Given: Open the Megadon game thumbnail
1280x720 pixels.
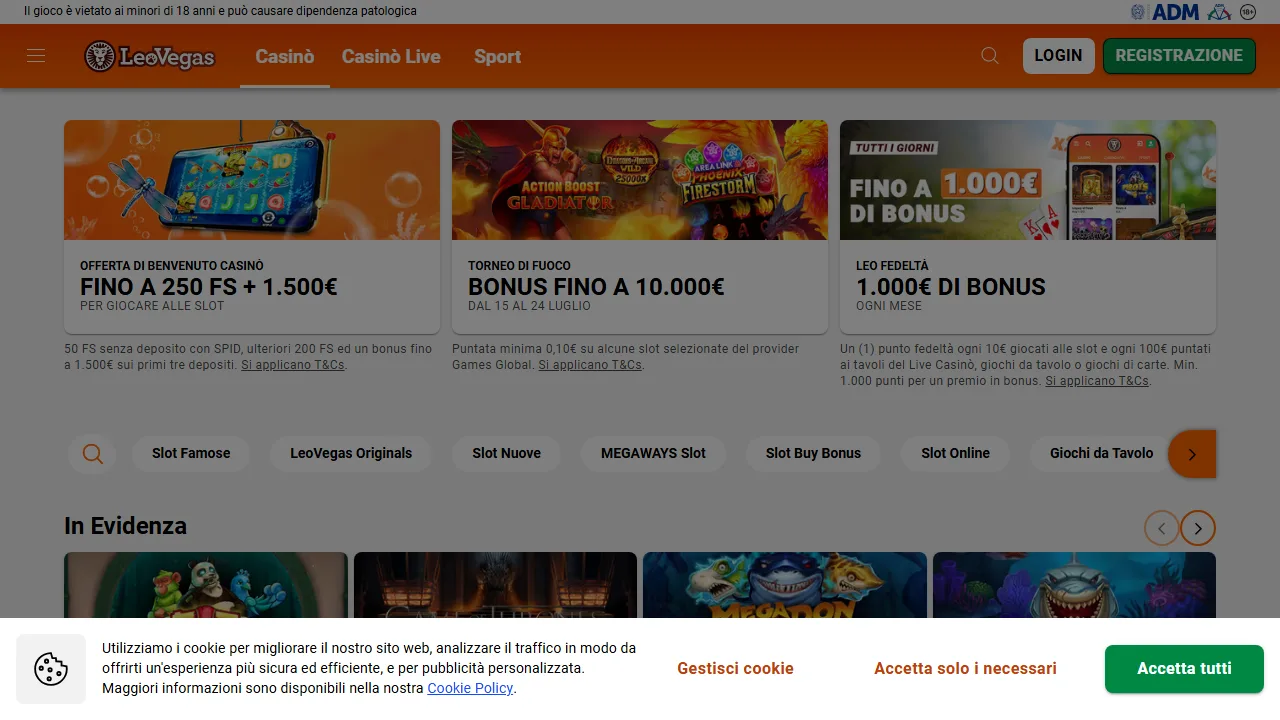Looking at the screenshot, I should pos(785,586).
